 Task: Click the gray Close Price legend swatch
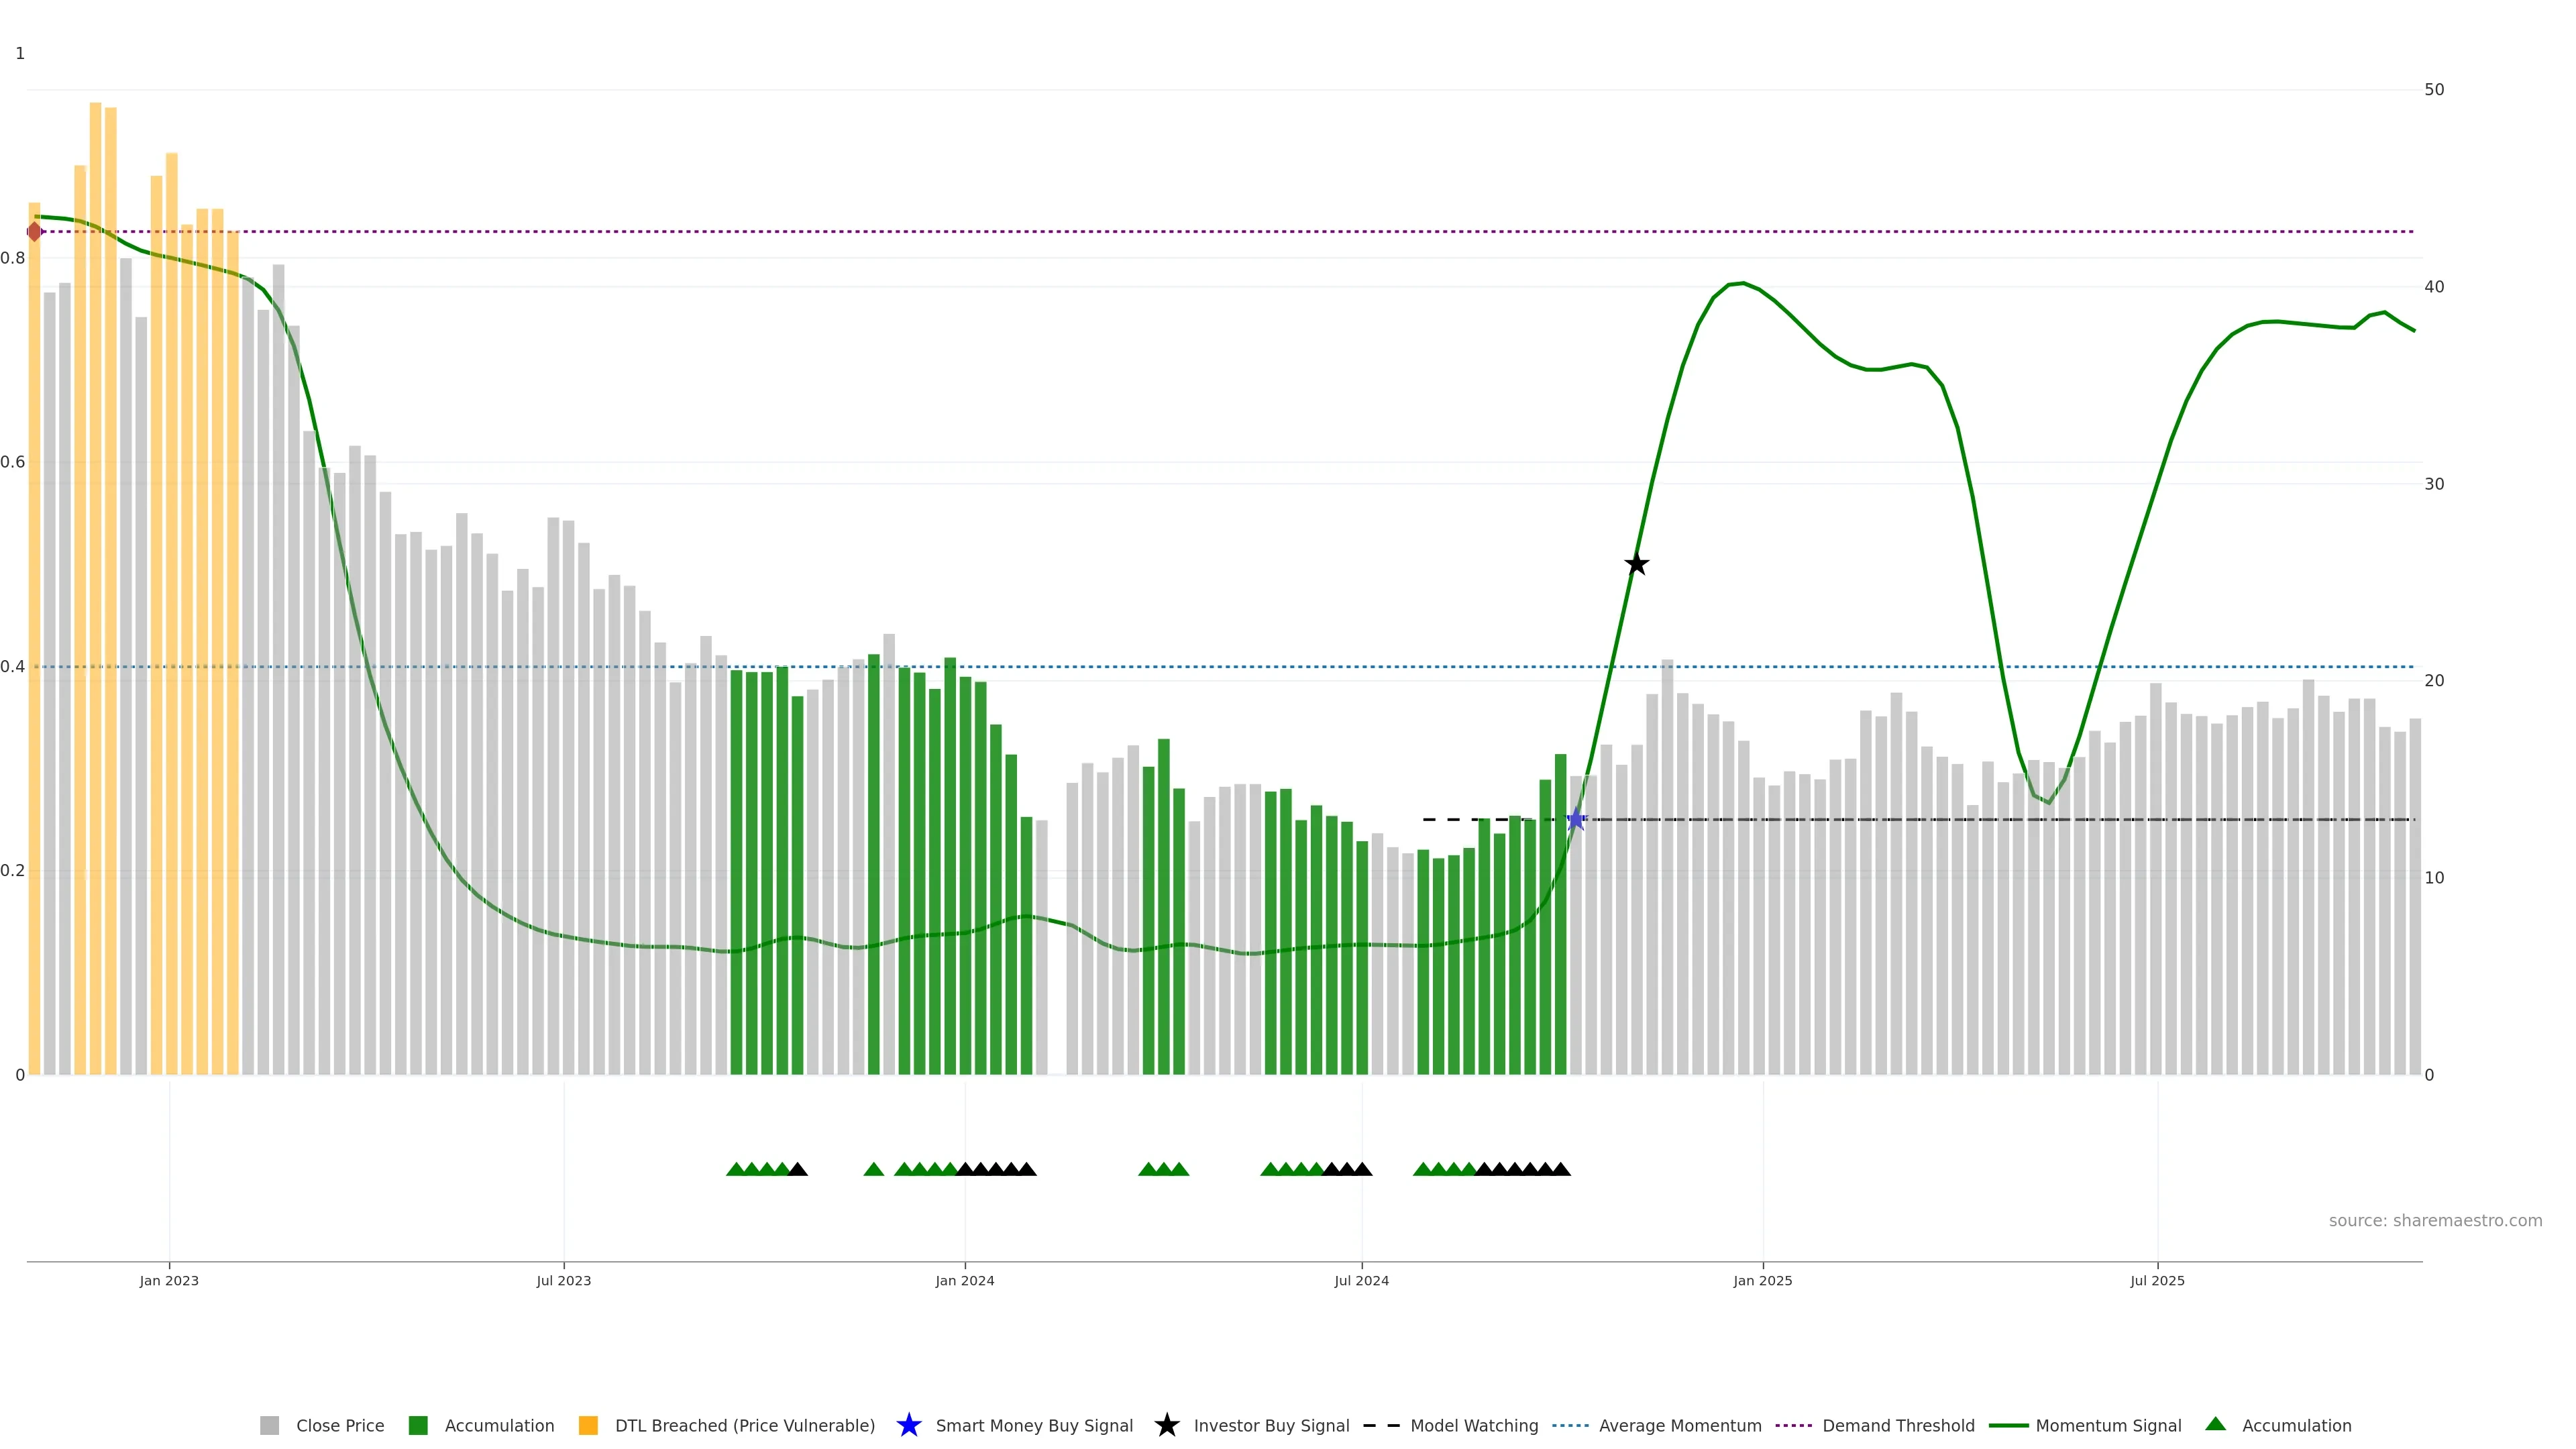269,1425
